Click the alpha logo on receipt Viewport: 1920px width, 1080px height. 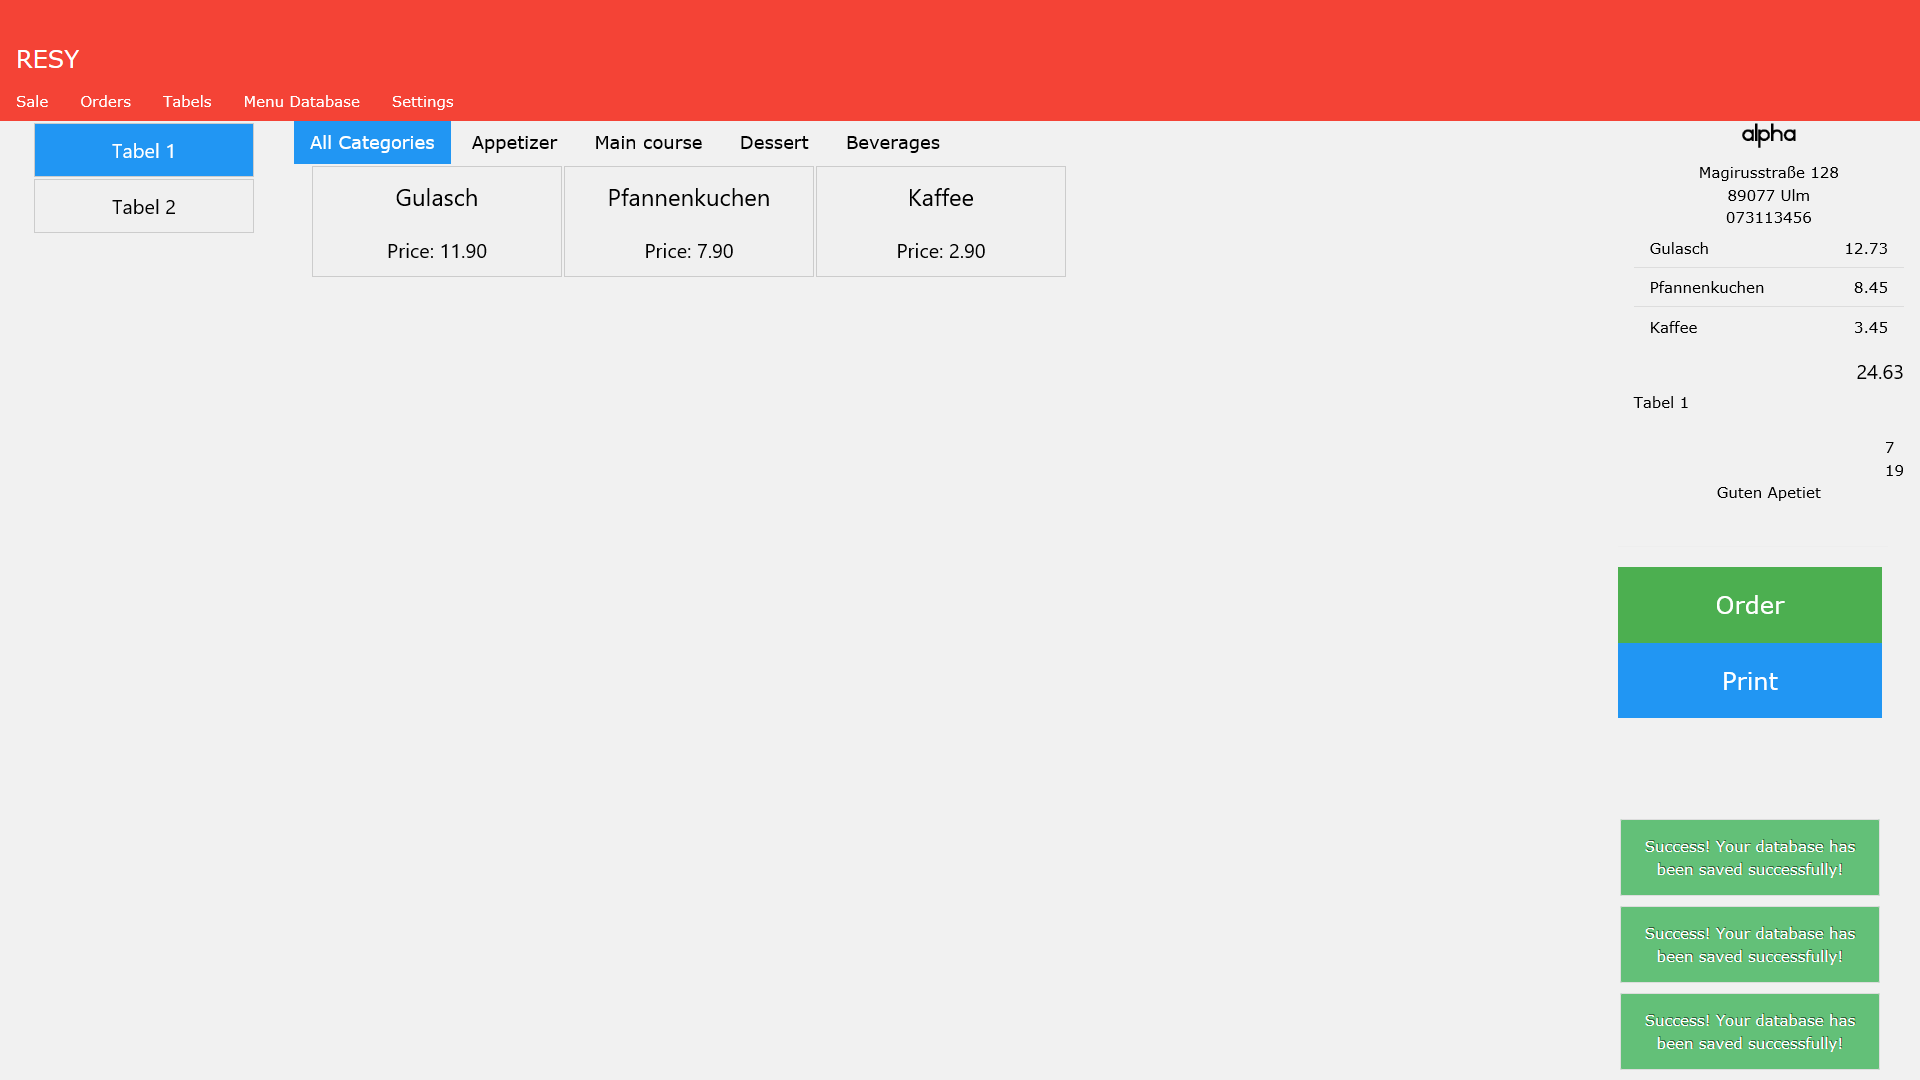tap(1768, 135)
